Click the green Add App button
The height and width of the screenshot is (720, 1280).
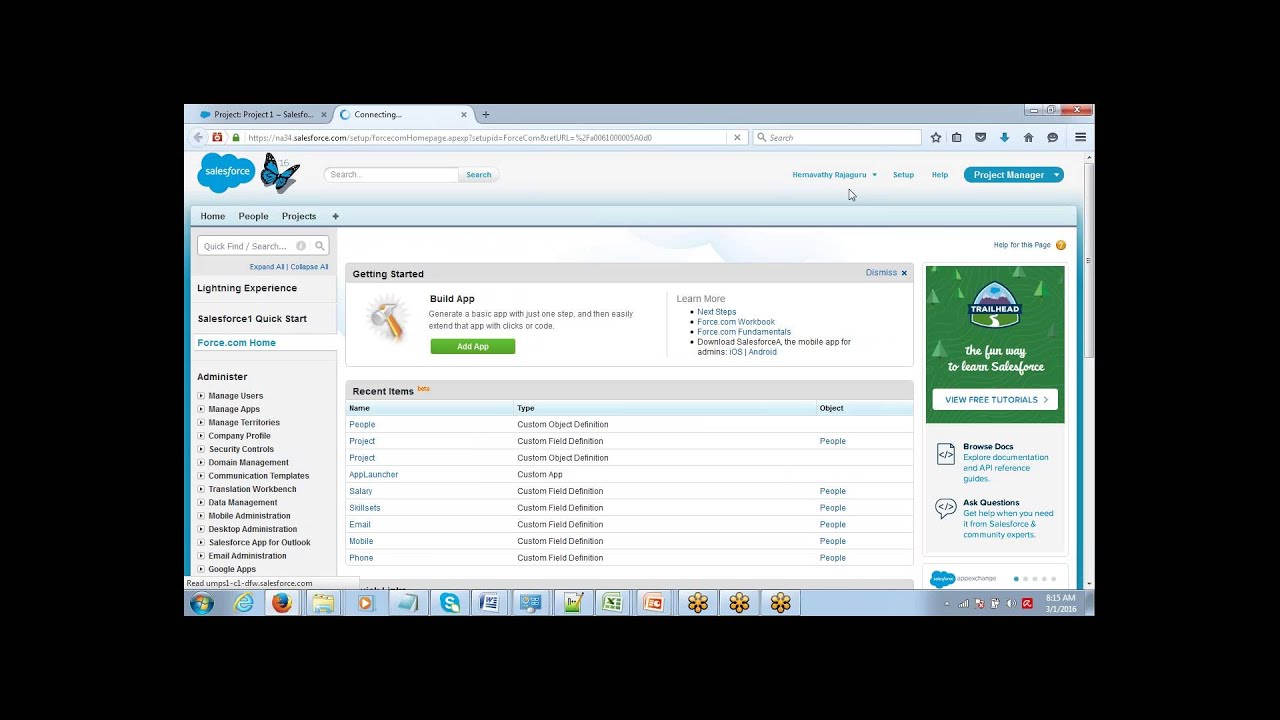473,346
